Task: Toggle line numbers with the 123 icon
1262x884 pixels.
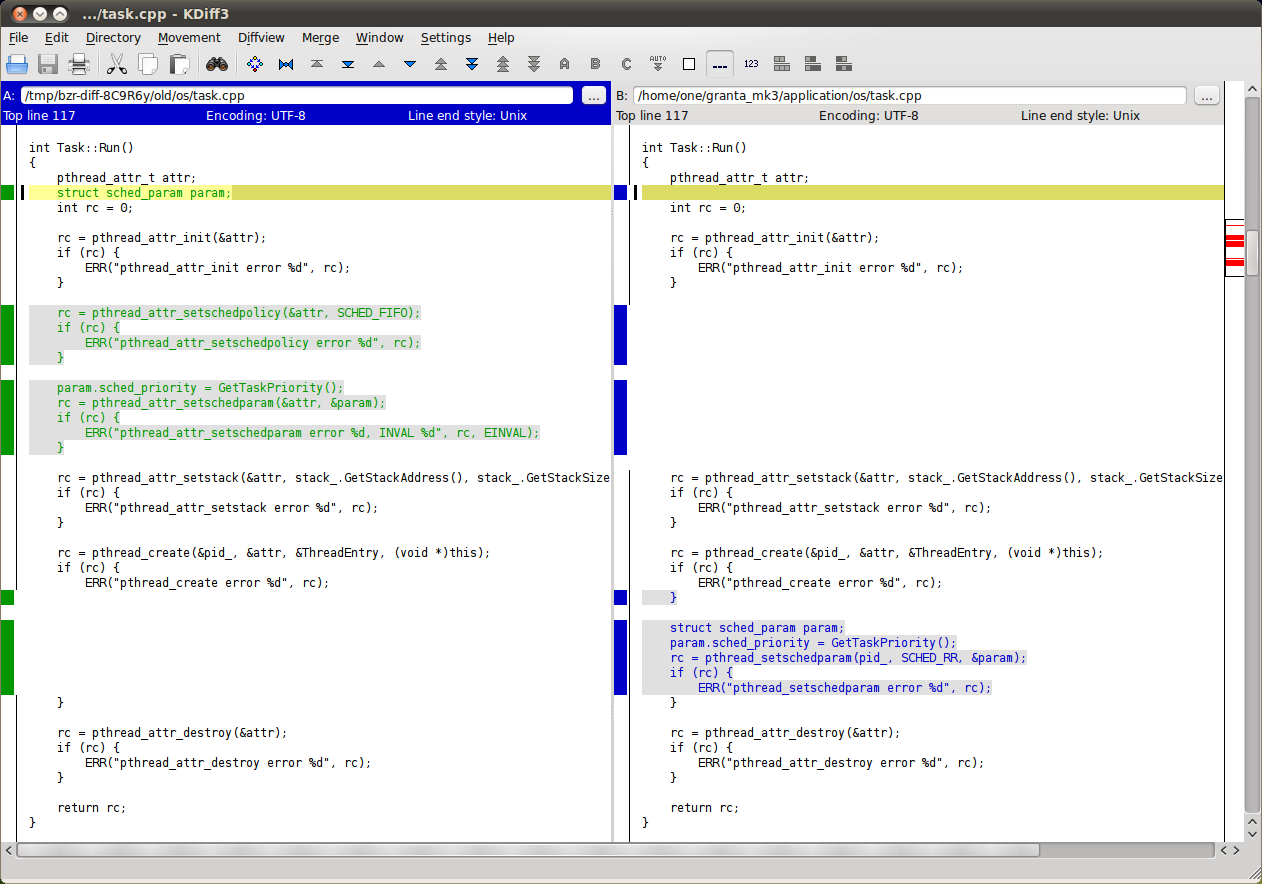Action: (x=750, y=63)
